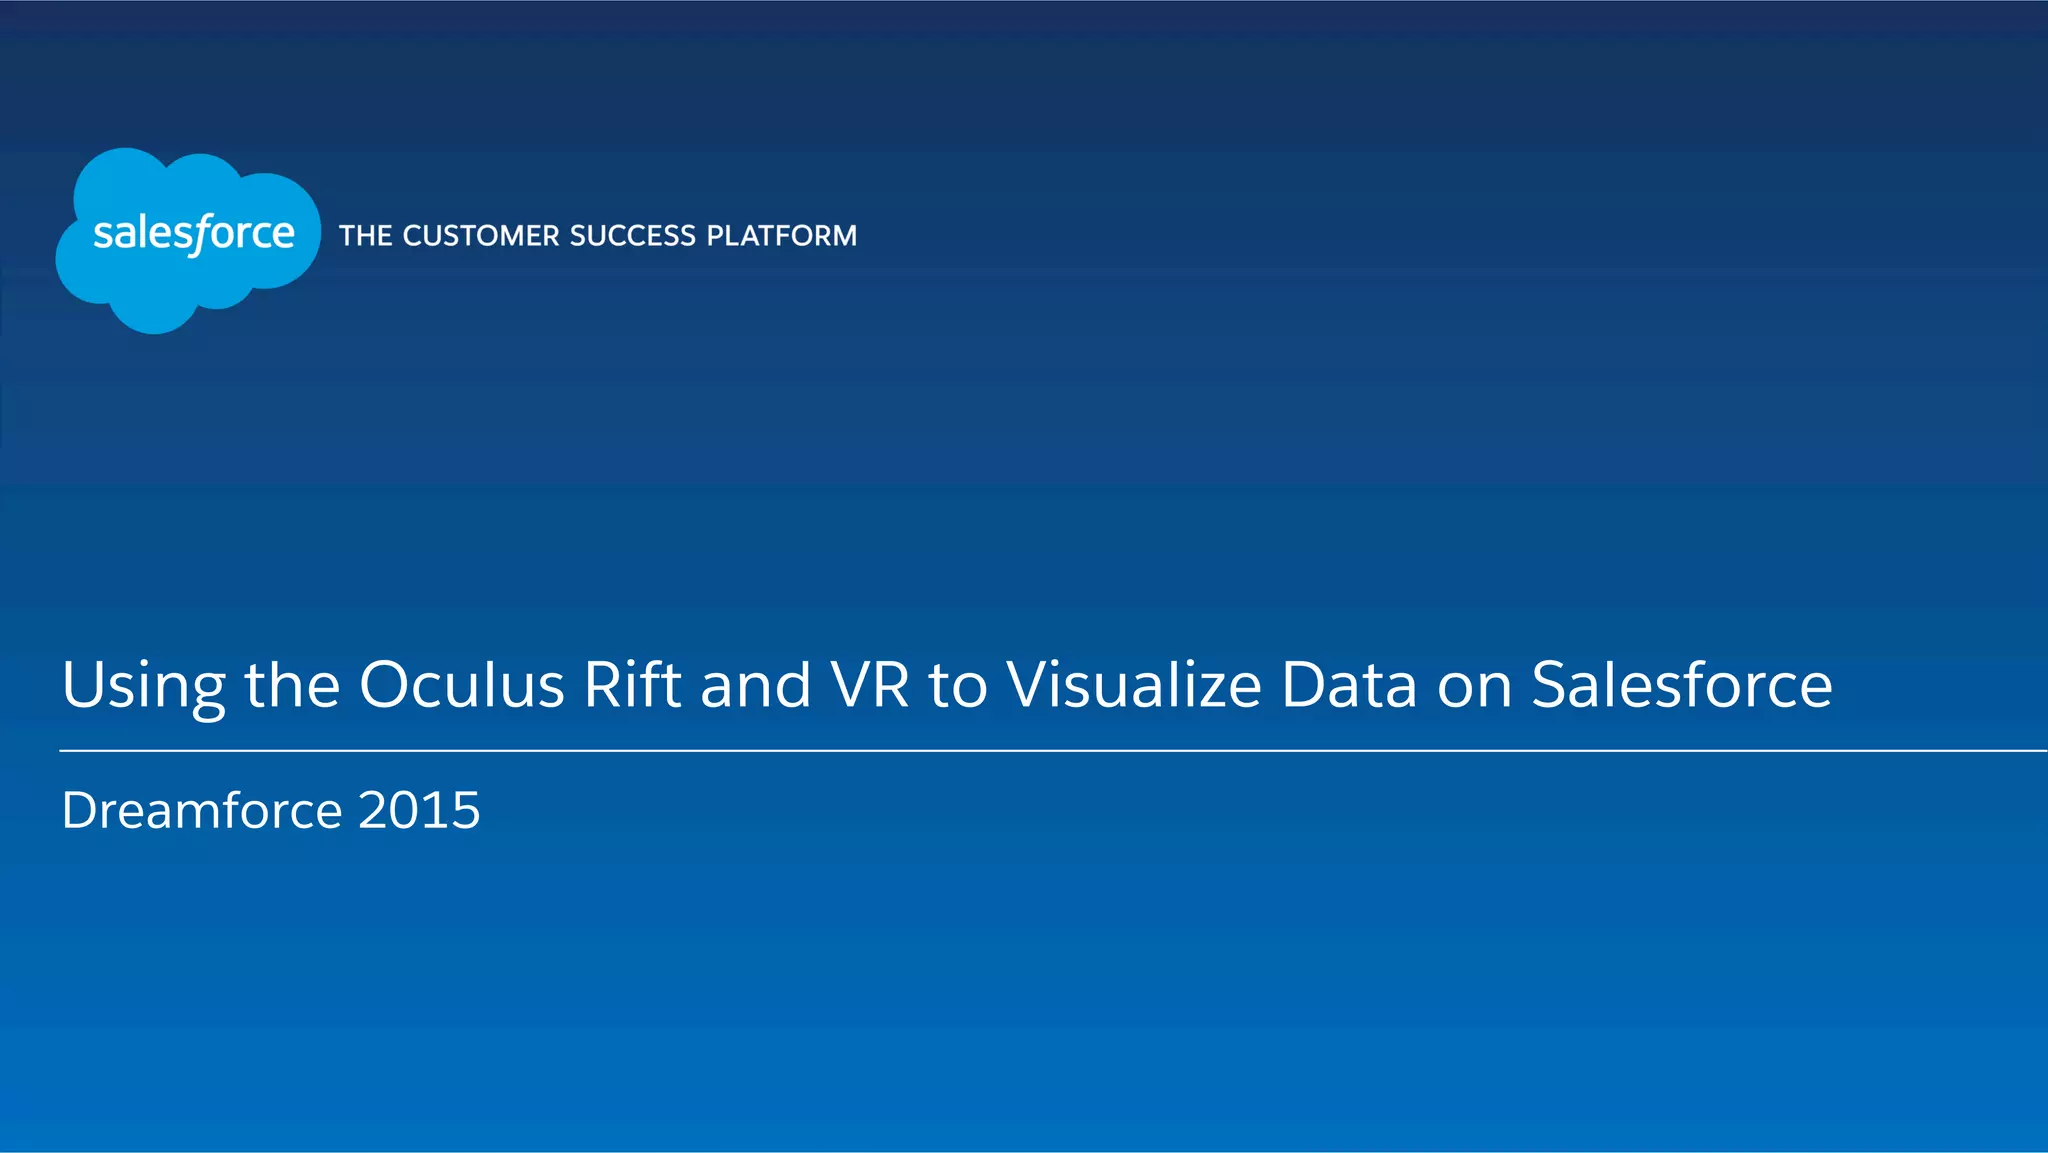Click 'Salesforce' at the title's end

click(x=1682, y=685)
